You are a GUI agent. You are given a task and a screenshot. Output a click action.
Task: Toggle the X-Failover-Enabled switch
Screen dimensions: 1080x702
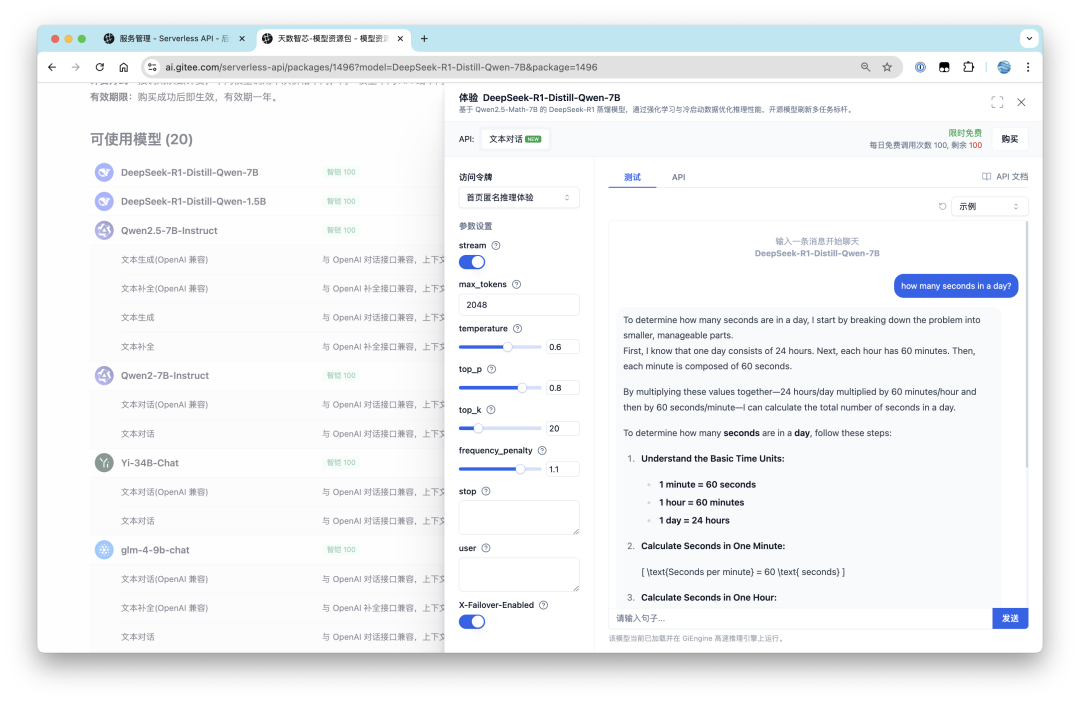click(x=472, y=621)
